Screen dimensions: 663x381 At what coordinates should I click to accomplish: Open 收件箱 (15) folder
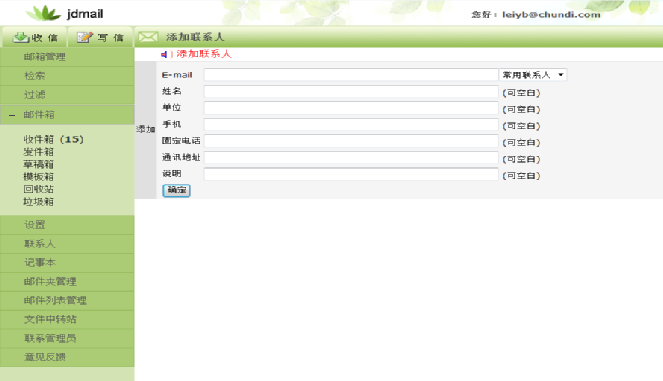pyautogui.click(x=54, y=139)
